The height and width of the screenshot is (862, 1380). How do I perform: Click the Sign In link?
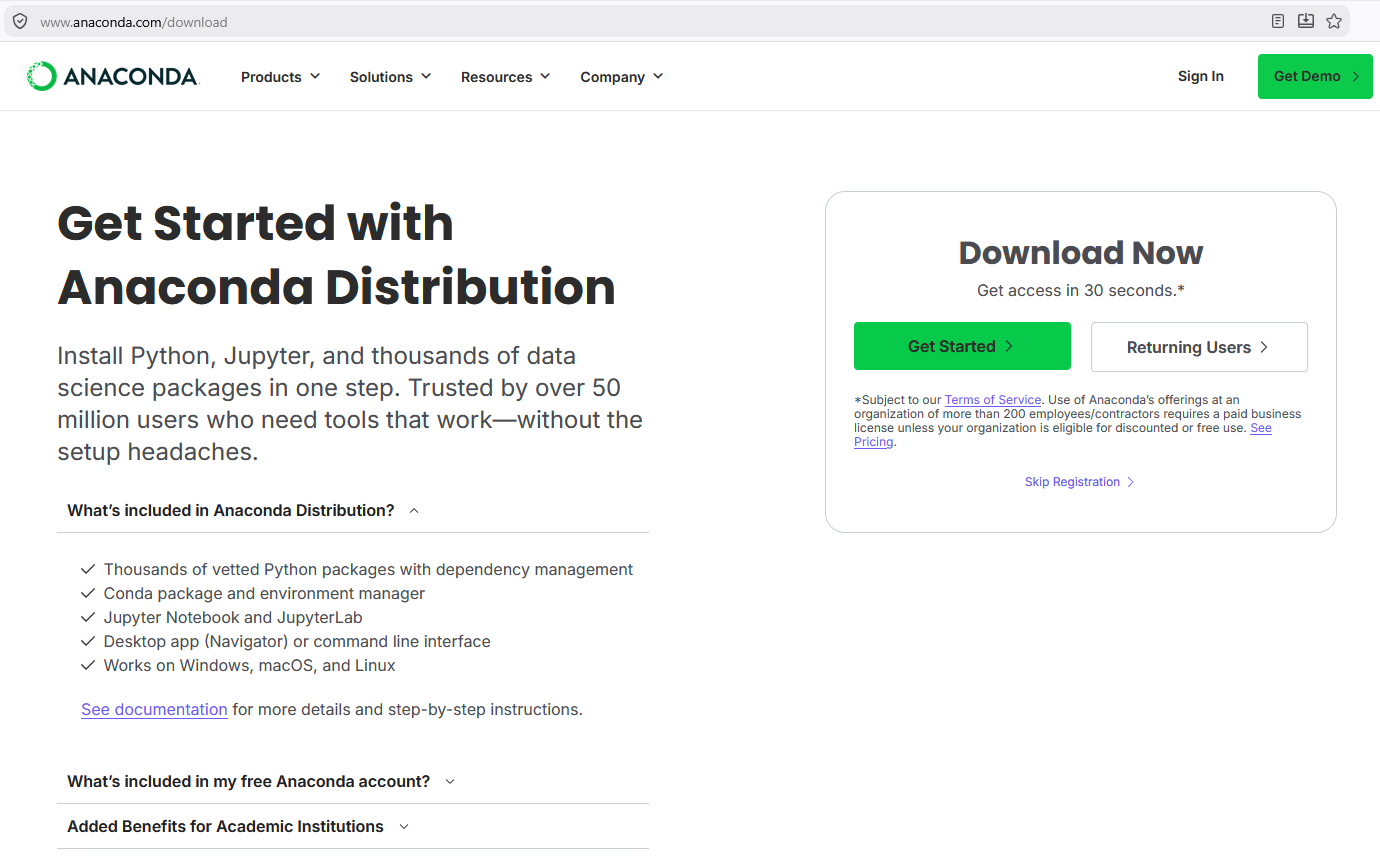click(x=1201, y=76)
